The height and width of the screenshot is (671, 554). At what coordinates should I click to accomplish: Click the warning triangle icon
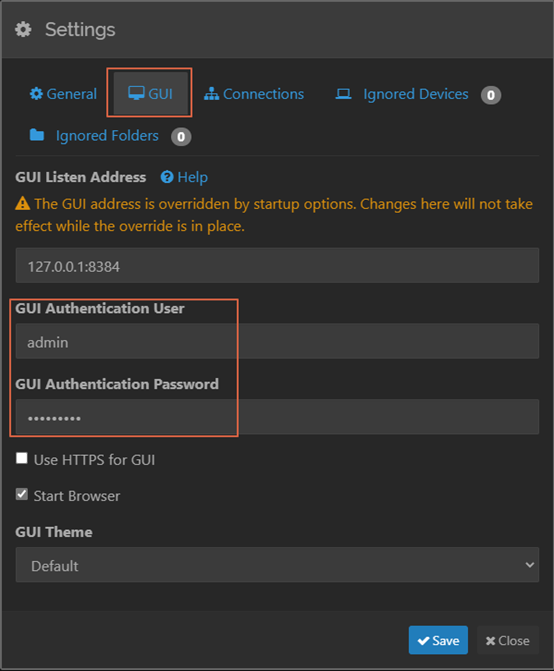tap(23, 204)
